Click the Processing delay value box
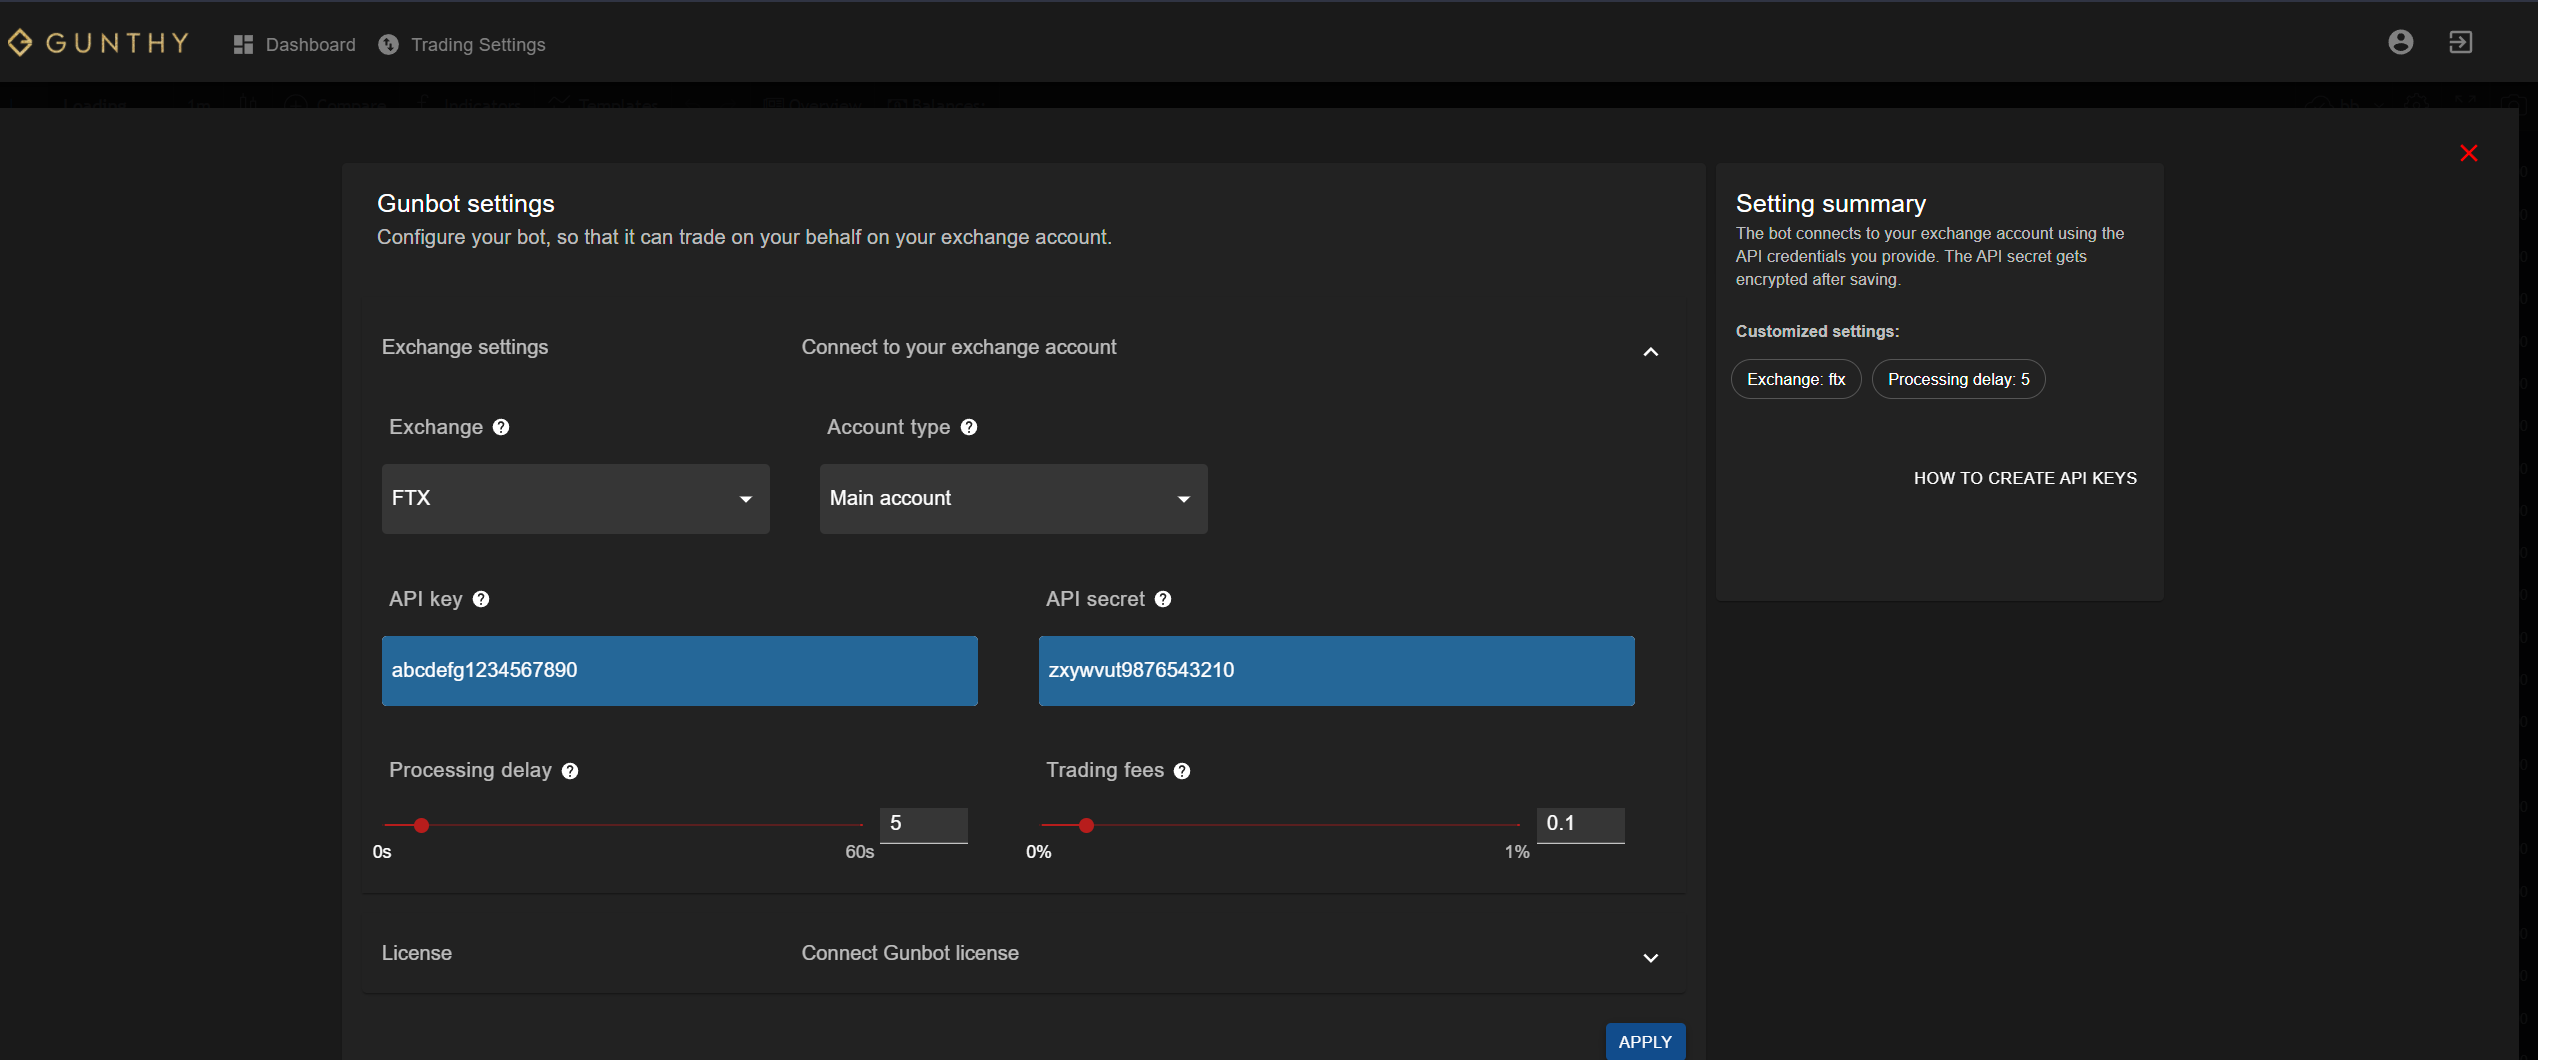 click(923, 824)
